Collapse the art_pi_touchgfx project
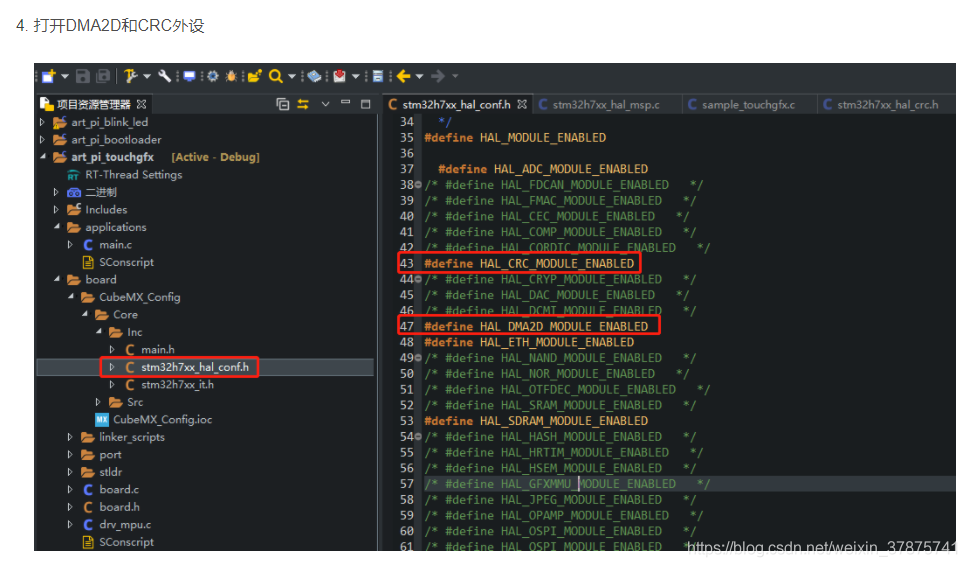 tap(43, 157)
